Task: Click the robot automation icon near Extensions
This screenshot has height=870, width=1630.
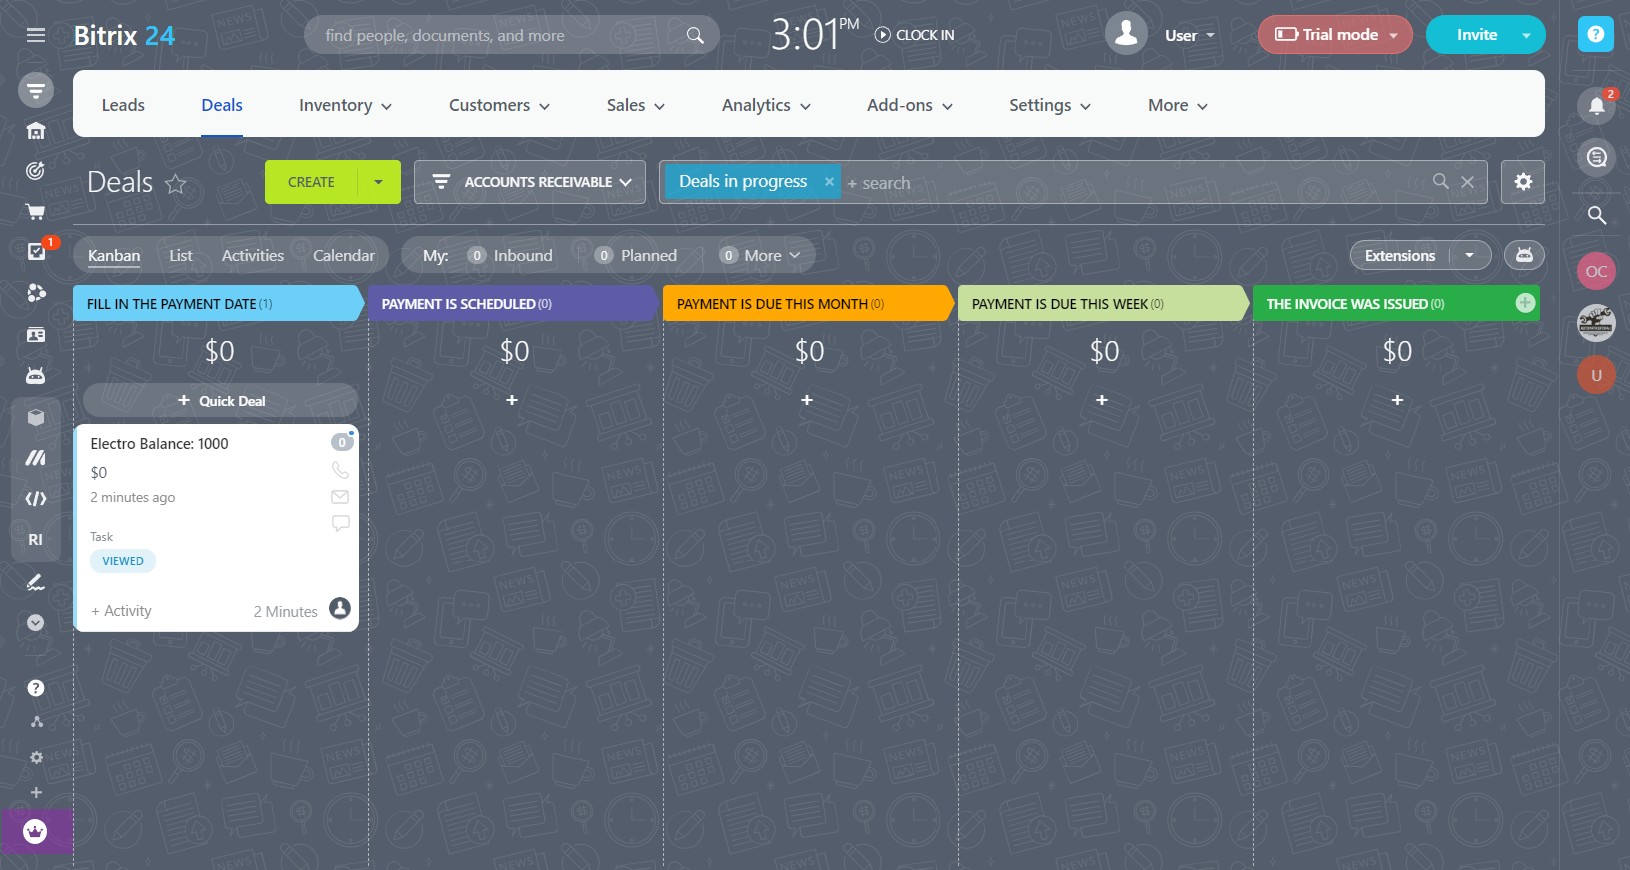Action: click(x=1523, y=256)
